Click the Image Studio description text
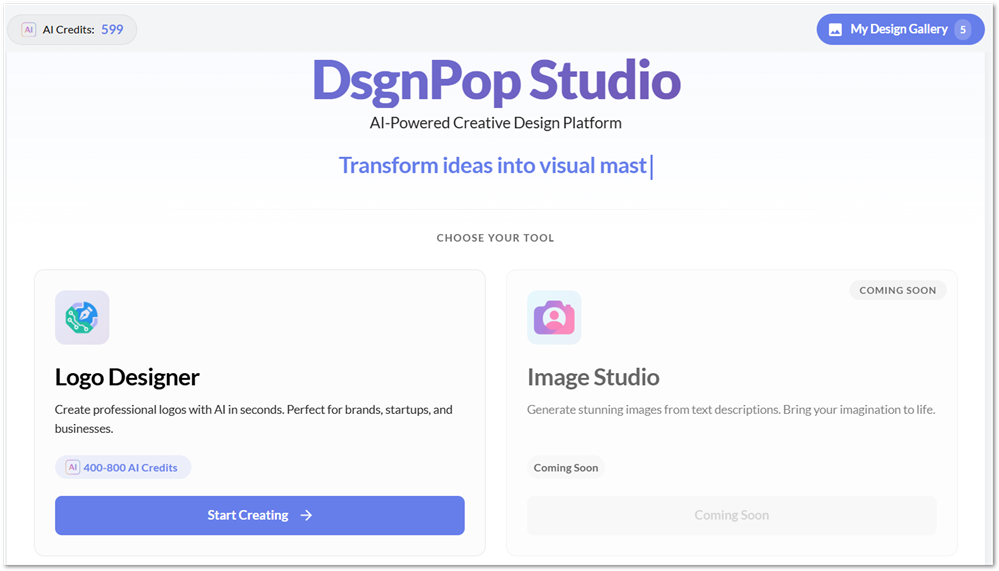 (x=731, y=409)
